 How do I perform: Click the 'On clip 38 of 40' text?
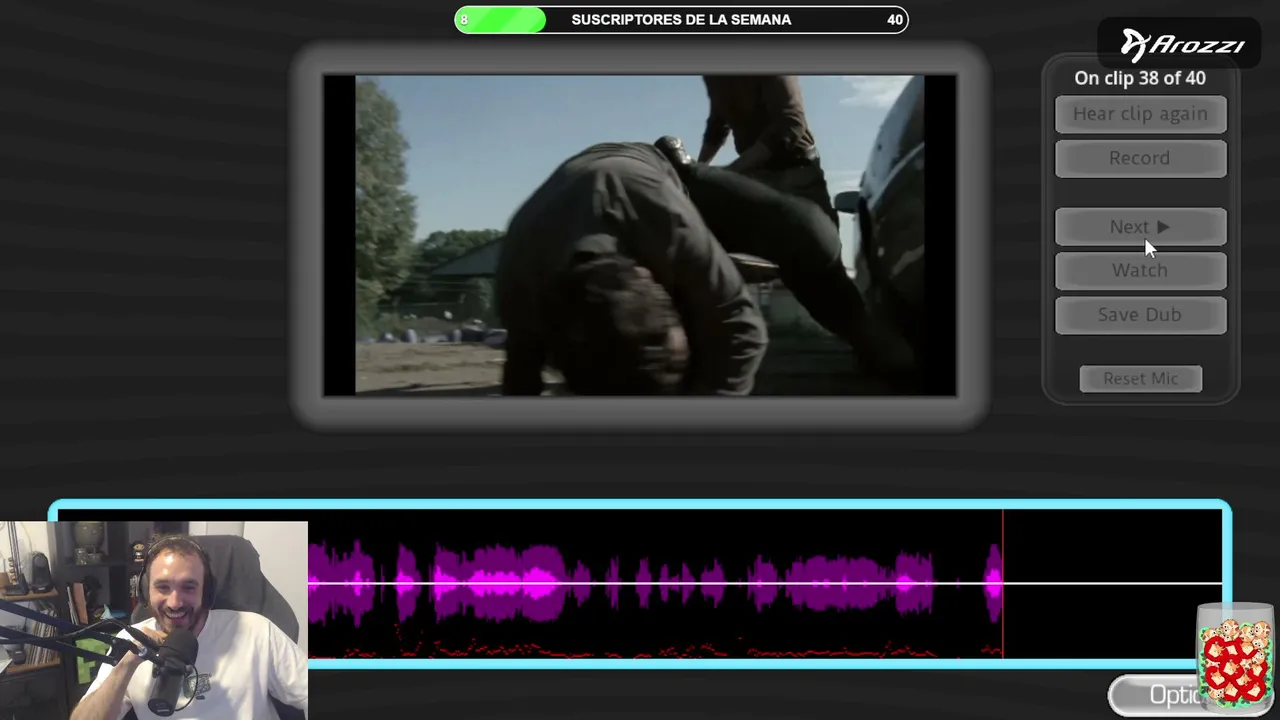point(1140,78)
